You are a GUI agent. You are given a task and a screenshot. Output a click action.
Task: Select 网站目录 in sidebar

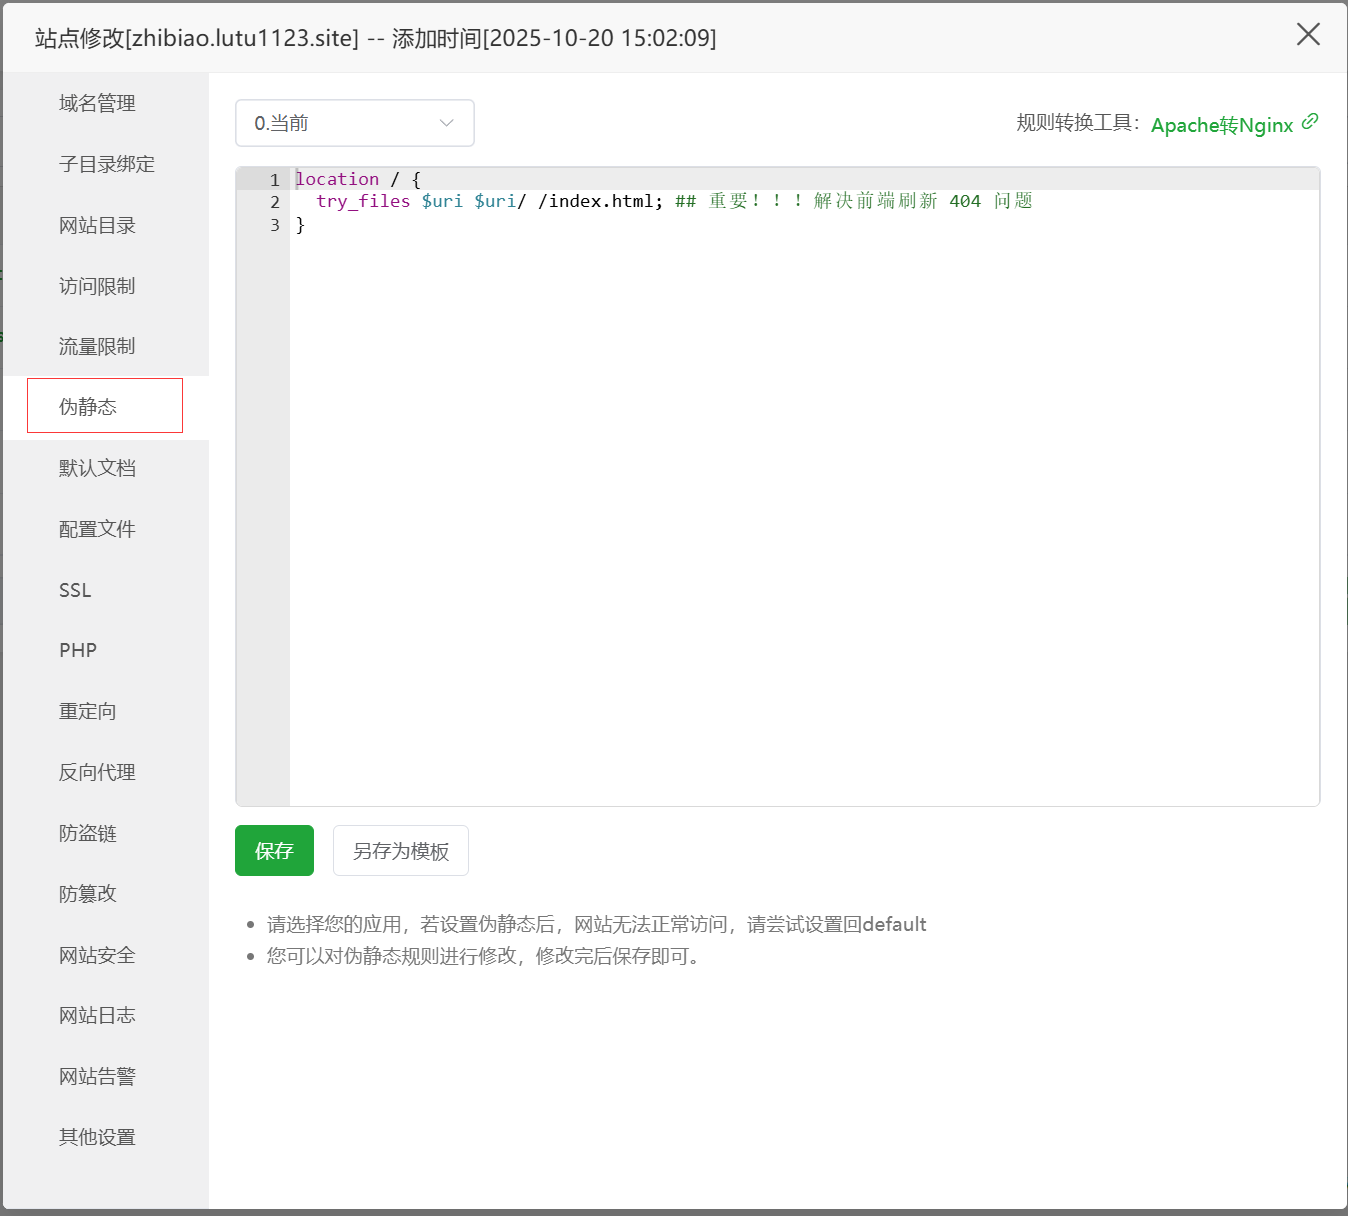coord(97,225)
